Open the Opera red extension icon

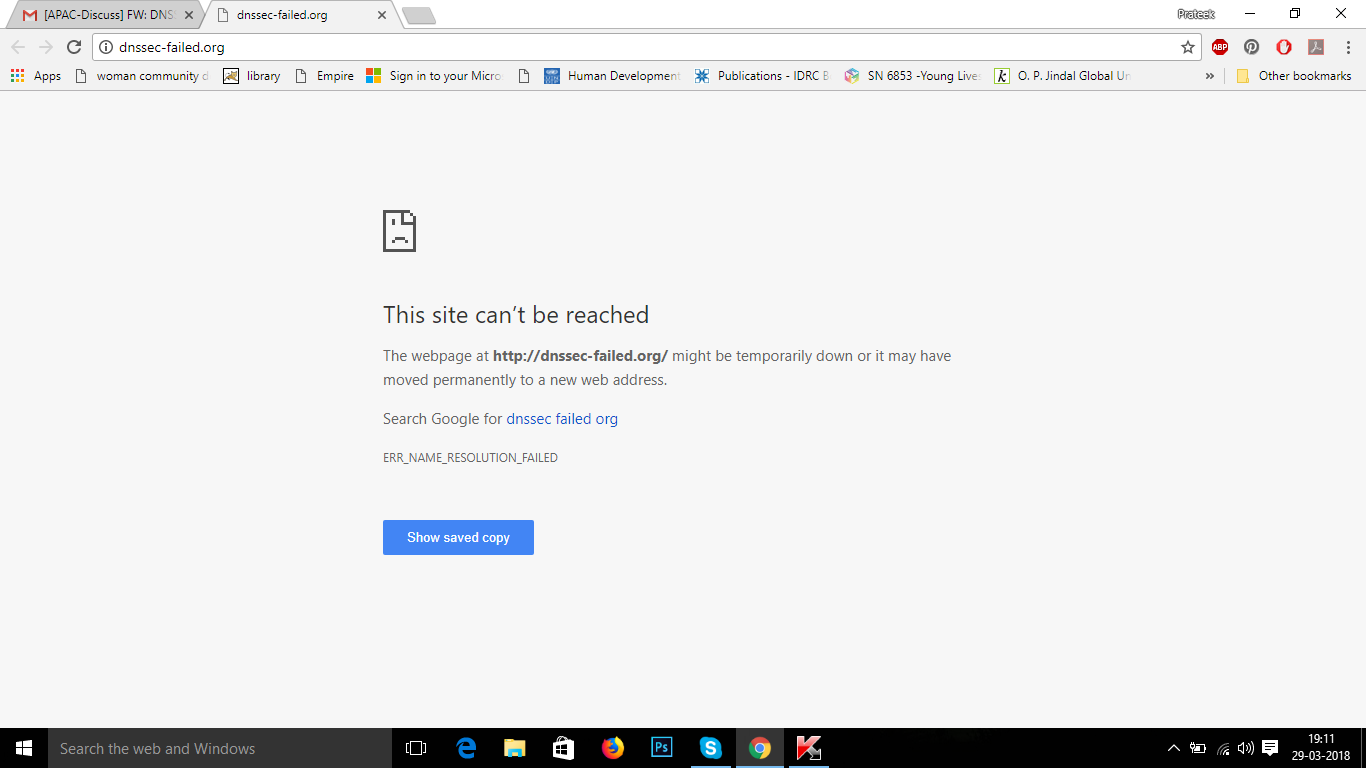click(1284, 47)
